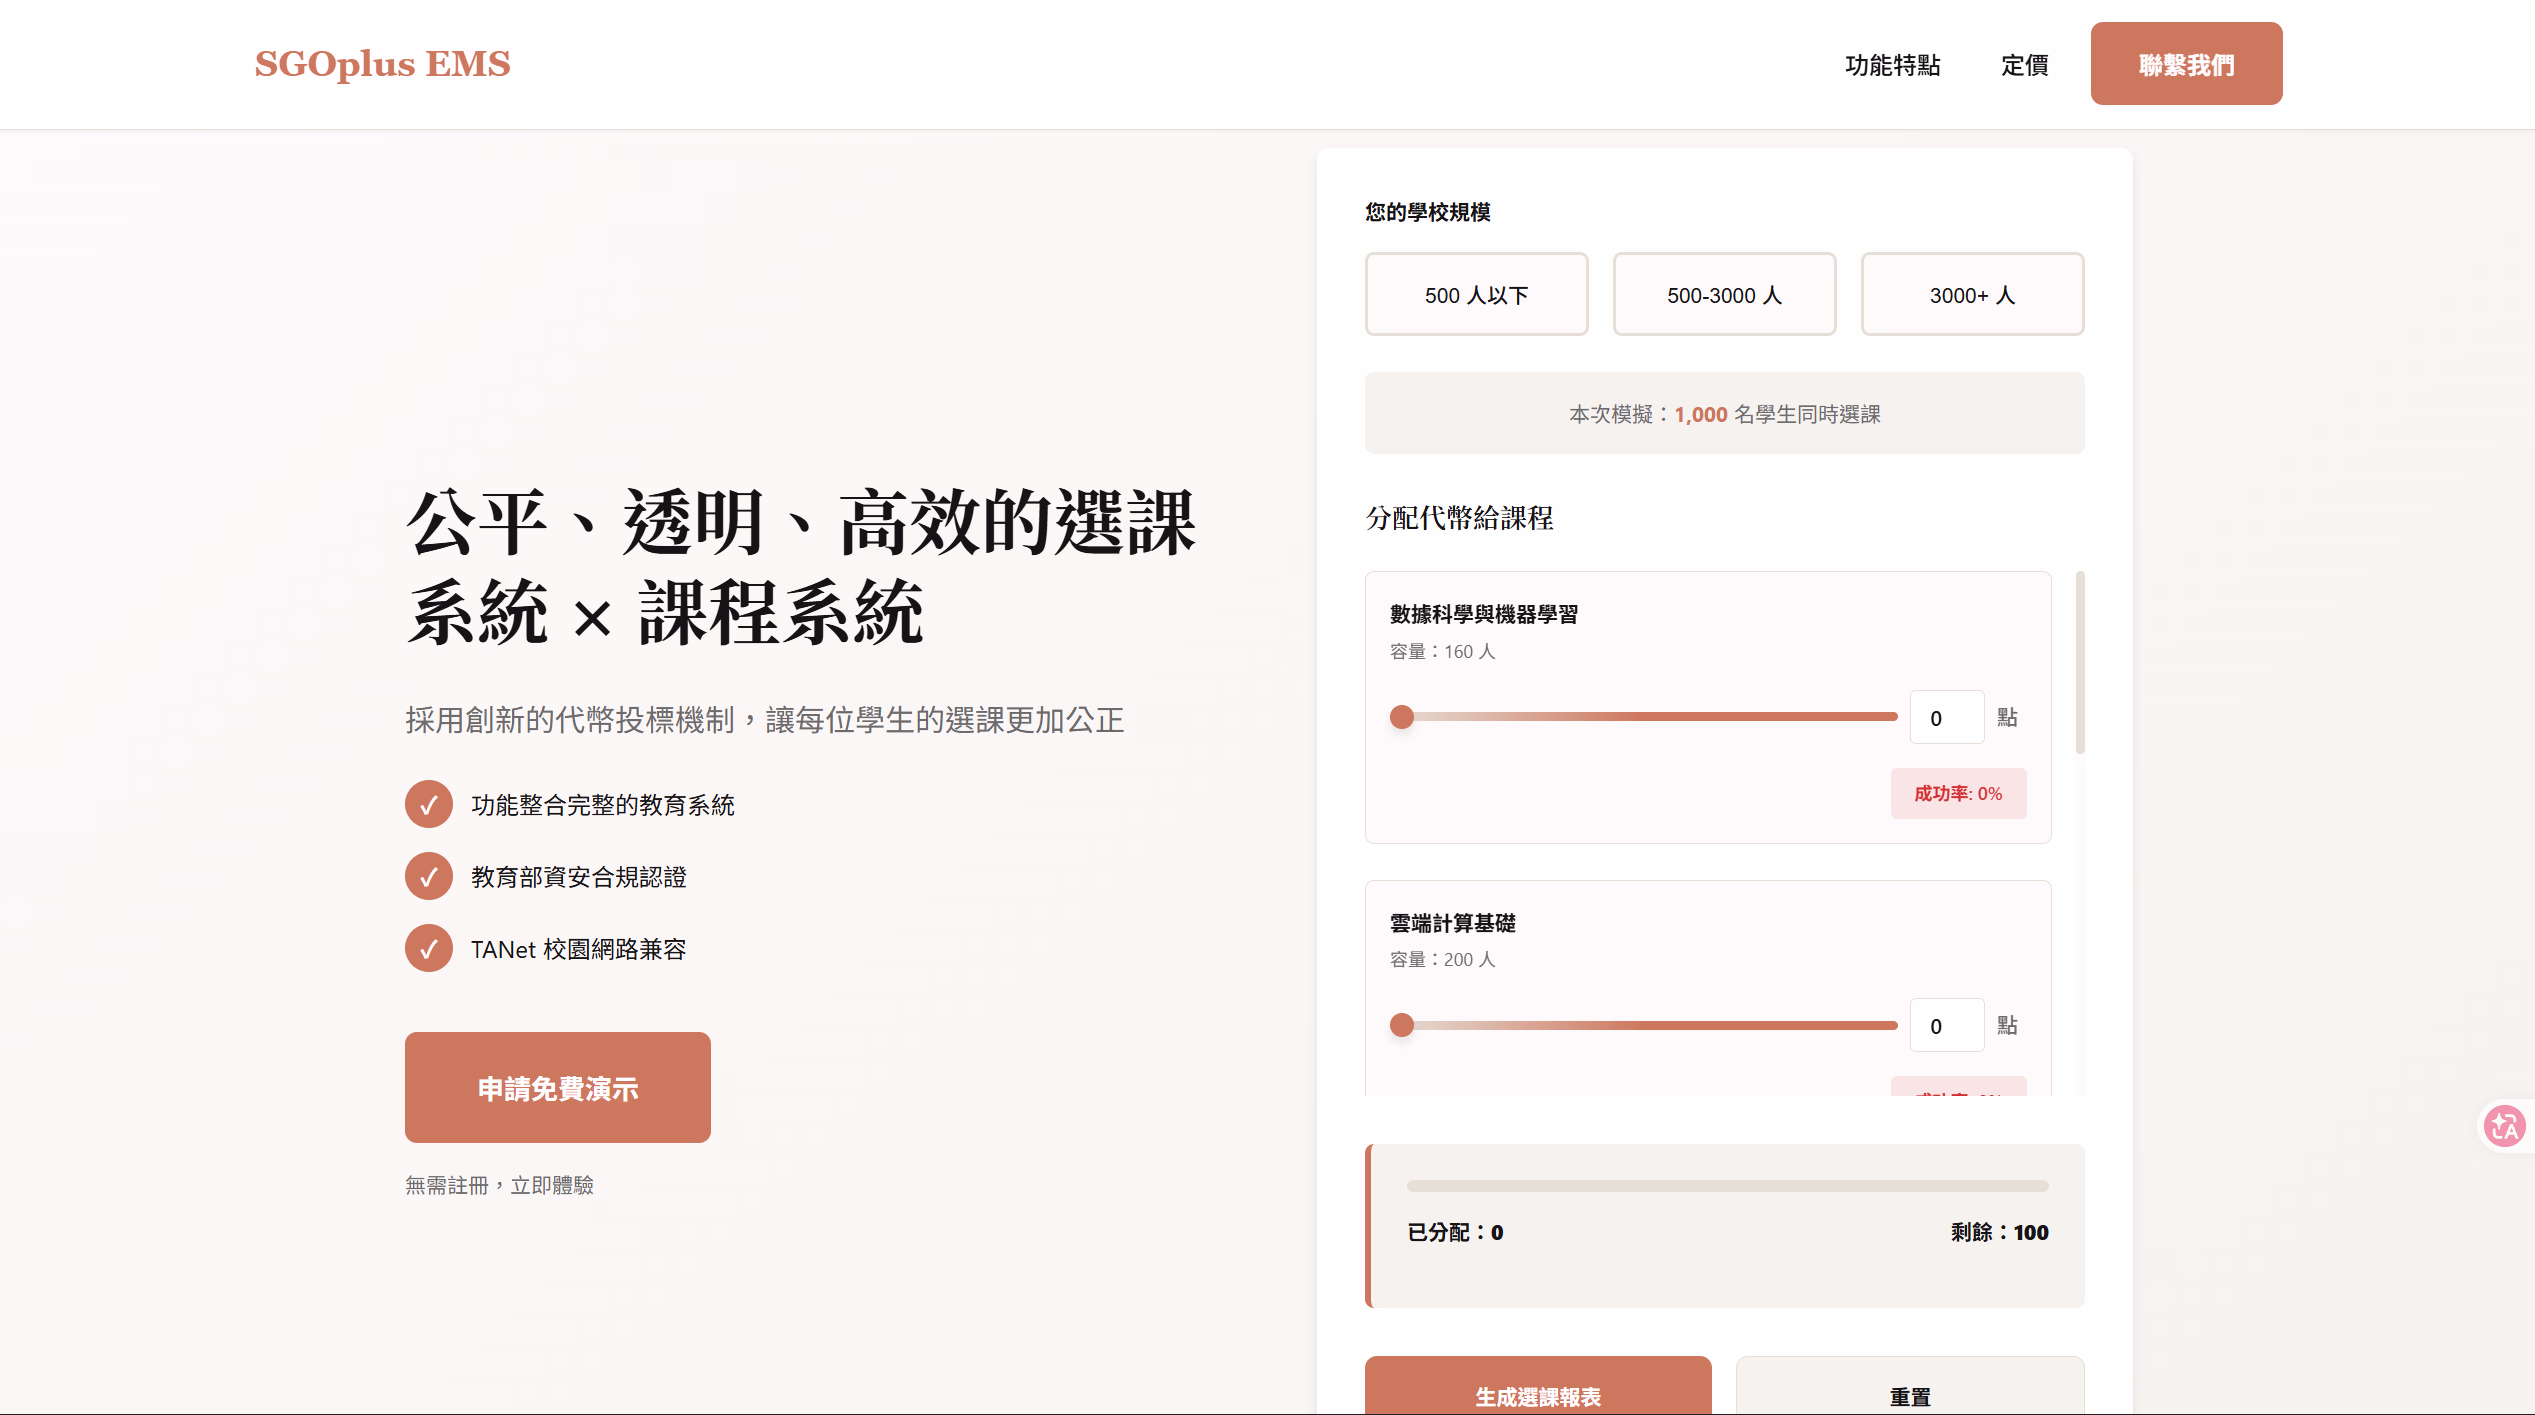The height and width of the screenshot is (1415, 2535).
Task: Click the 分配代幣給課程 heading
Action: pos(1459,518)
